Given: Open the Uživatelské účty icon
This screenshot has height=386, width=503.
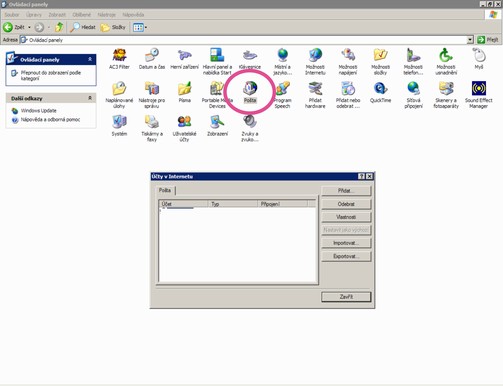Looking at the screenshot, I should tap(184, 128).
